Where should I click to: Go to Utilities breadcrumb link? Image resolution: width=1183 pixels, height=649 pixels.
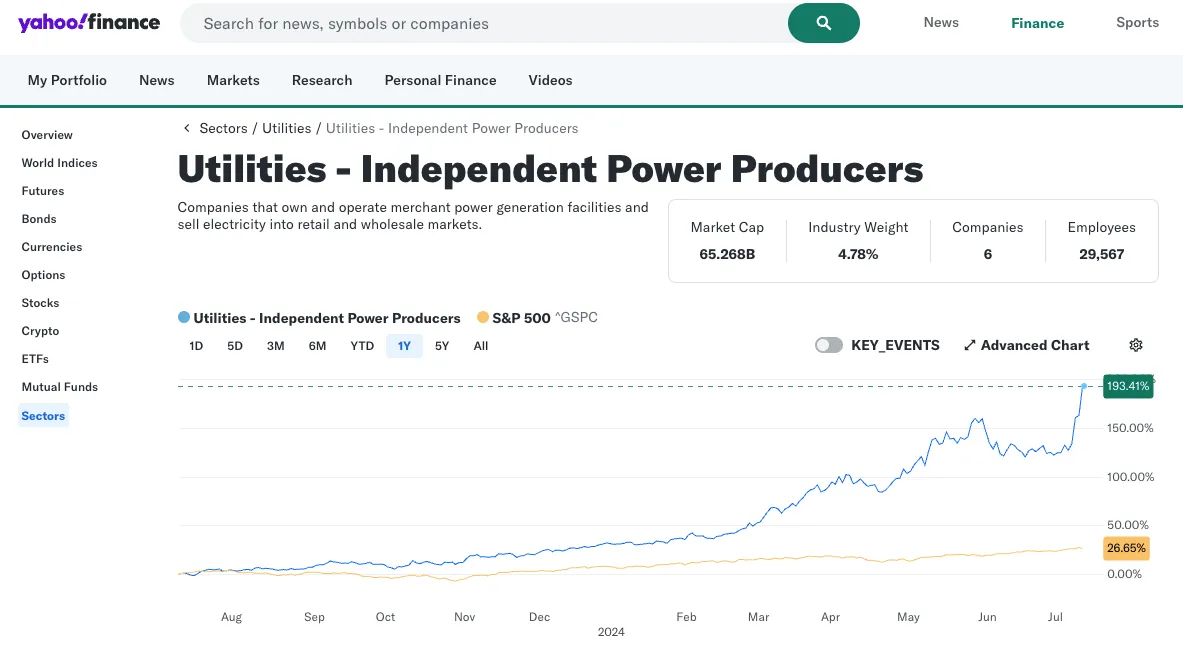tap(287, 128)
